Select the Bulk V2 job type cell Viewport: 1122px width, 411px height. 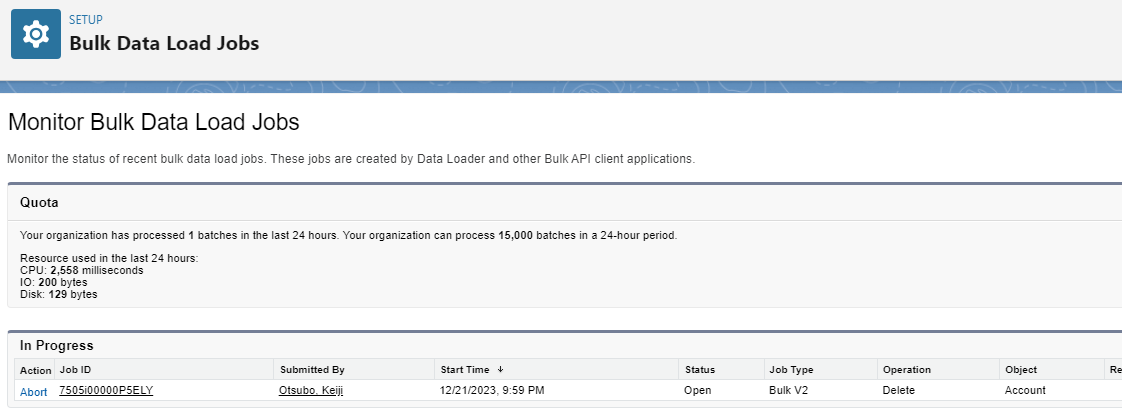(x=791, y=390)
